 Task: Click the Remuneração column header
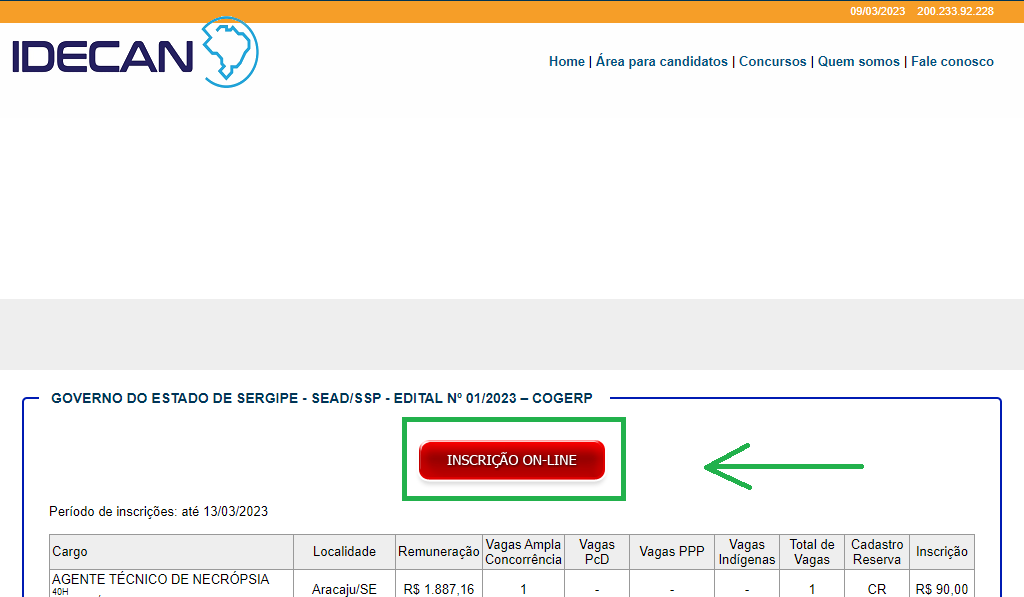tap(439, 552)
